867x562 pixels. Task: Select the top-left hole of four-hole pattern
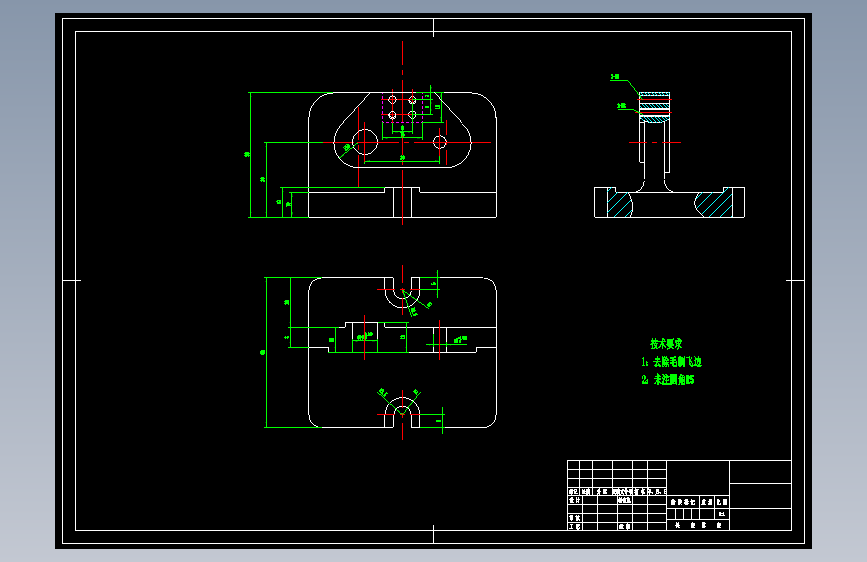392,100
